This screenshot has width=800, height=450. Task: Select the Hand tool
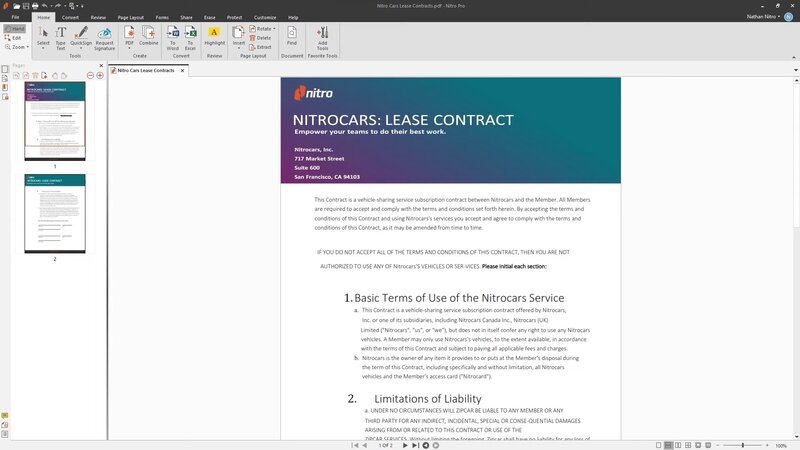[x=14, y=29]
